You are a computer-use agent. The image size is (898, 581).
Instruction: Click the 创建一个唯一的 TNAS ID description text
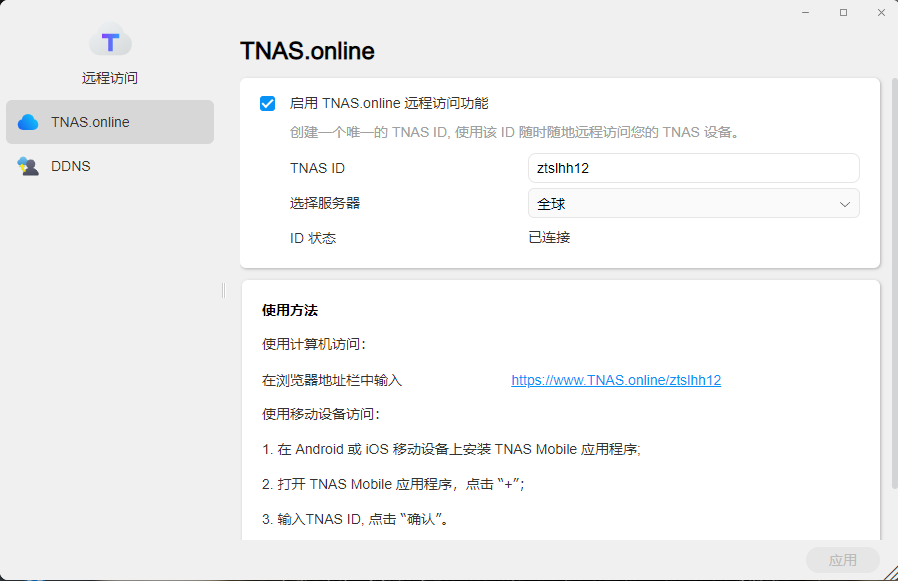(517, 132)
